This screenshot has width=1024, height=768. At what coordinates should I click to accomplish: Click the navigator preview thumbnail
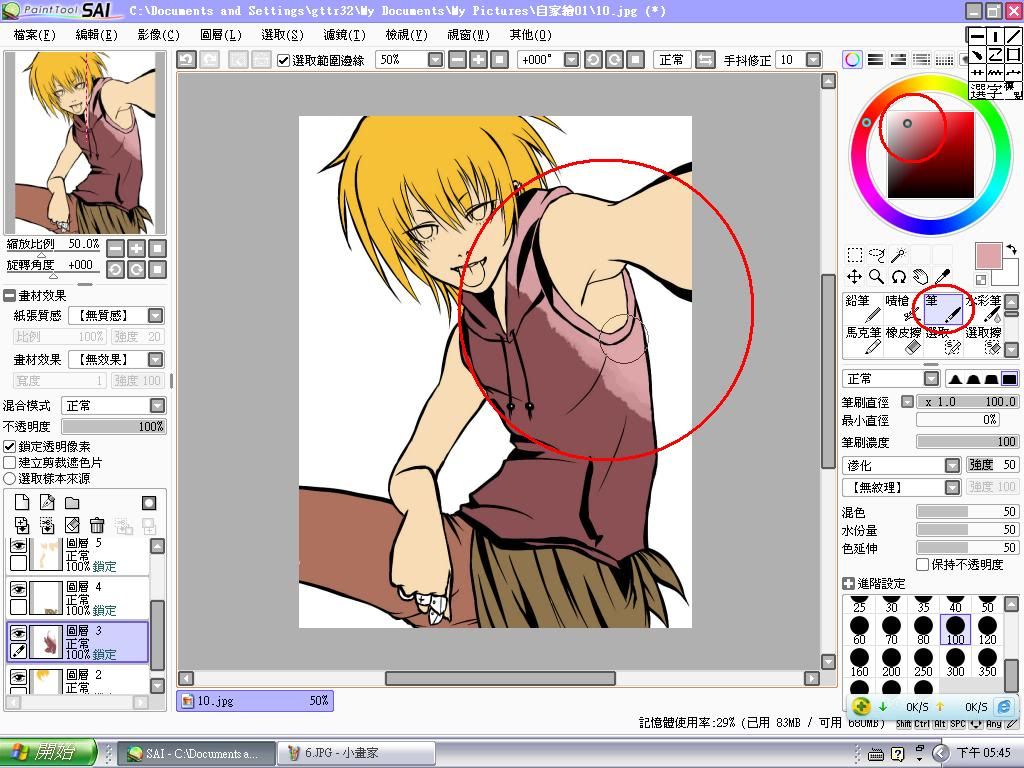point(85,143)
